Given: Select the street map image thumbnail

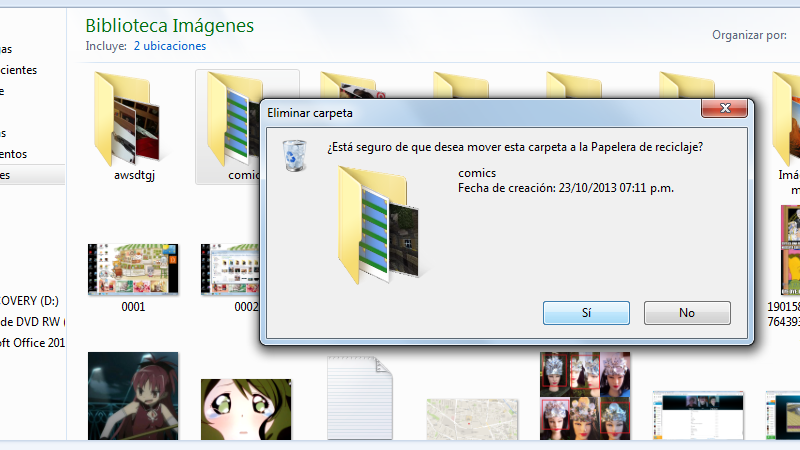Looking at the screenshot, I should (472, 419).
